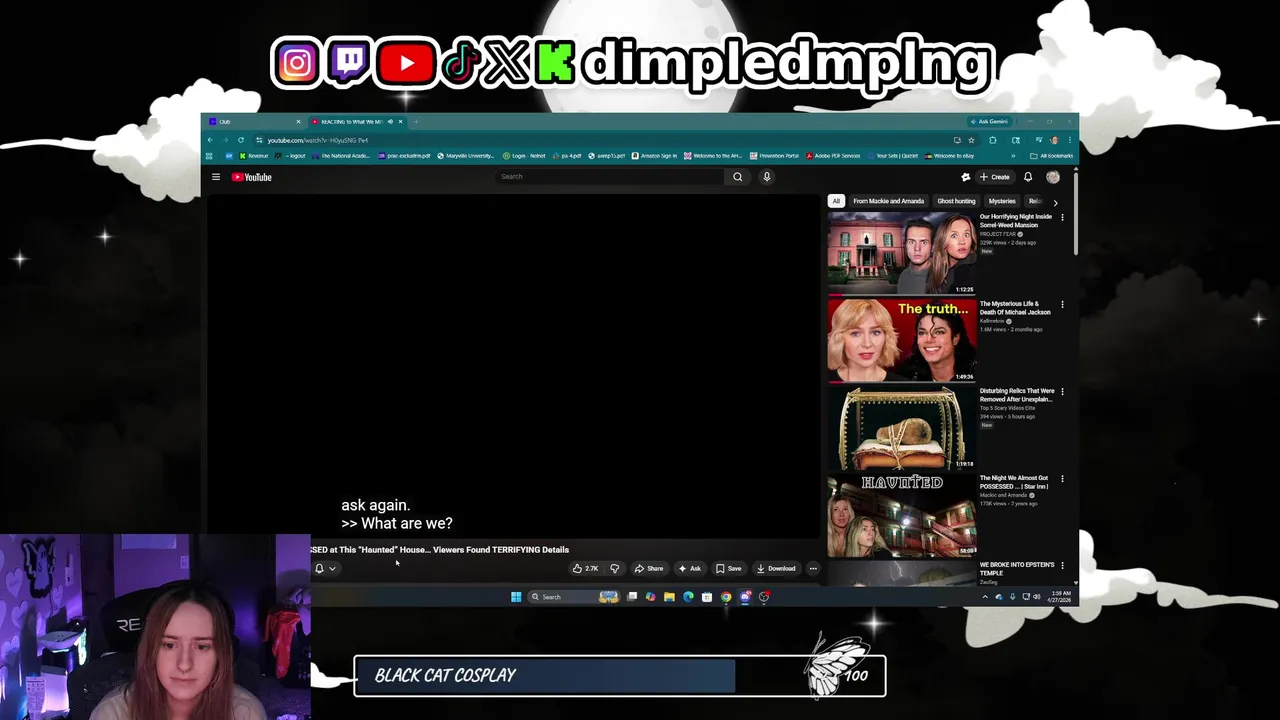The width and height of the screenshot is (1280, 720).
Task: Open the account avatar menu
Action: pyautogui.click(x=1053, y=177)
